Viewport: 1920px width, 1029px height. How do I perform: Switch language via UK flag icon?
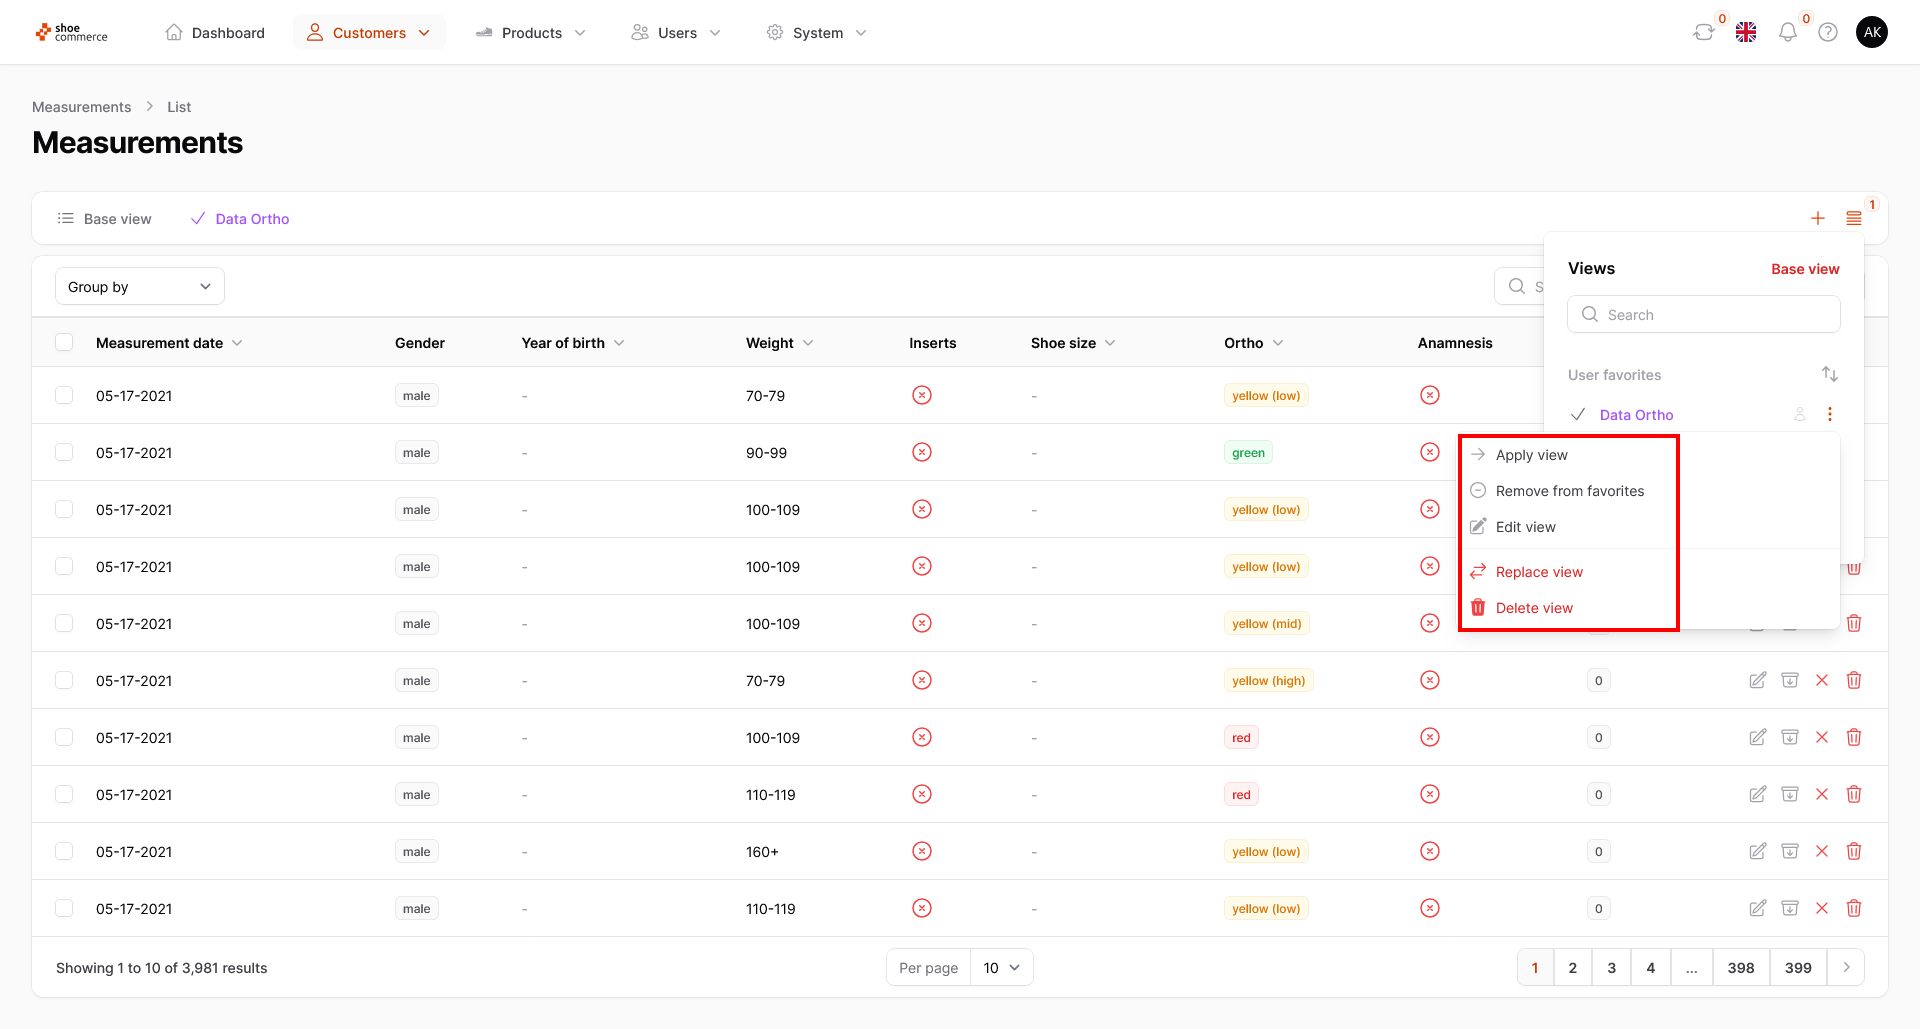point(1746,32)
